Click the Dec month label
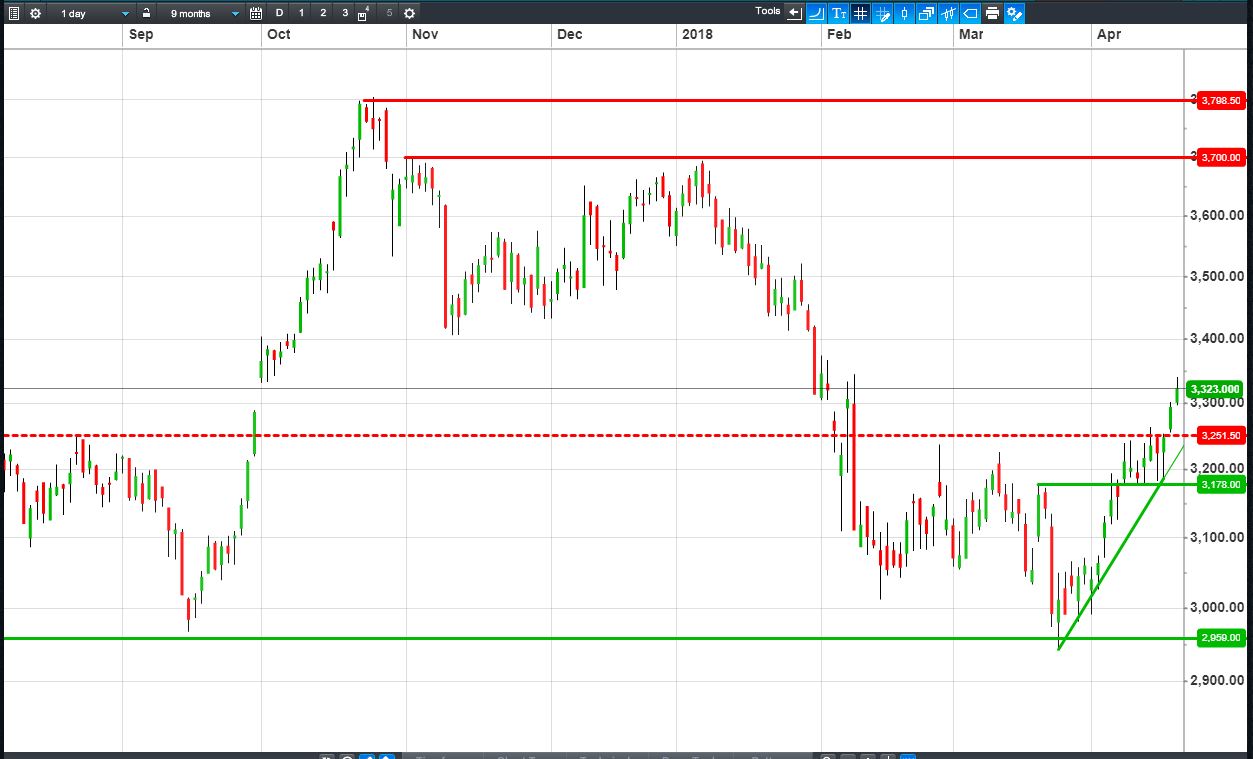The image size is (1253, 759). pyautogui.click(x=570, y=34)
